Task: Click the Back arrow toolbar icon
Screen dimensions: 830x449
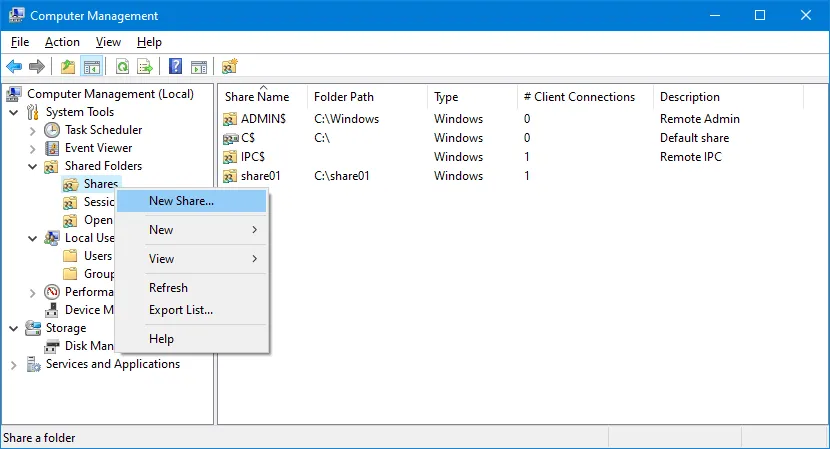Action: [x=14, y=67]
